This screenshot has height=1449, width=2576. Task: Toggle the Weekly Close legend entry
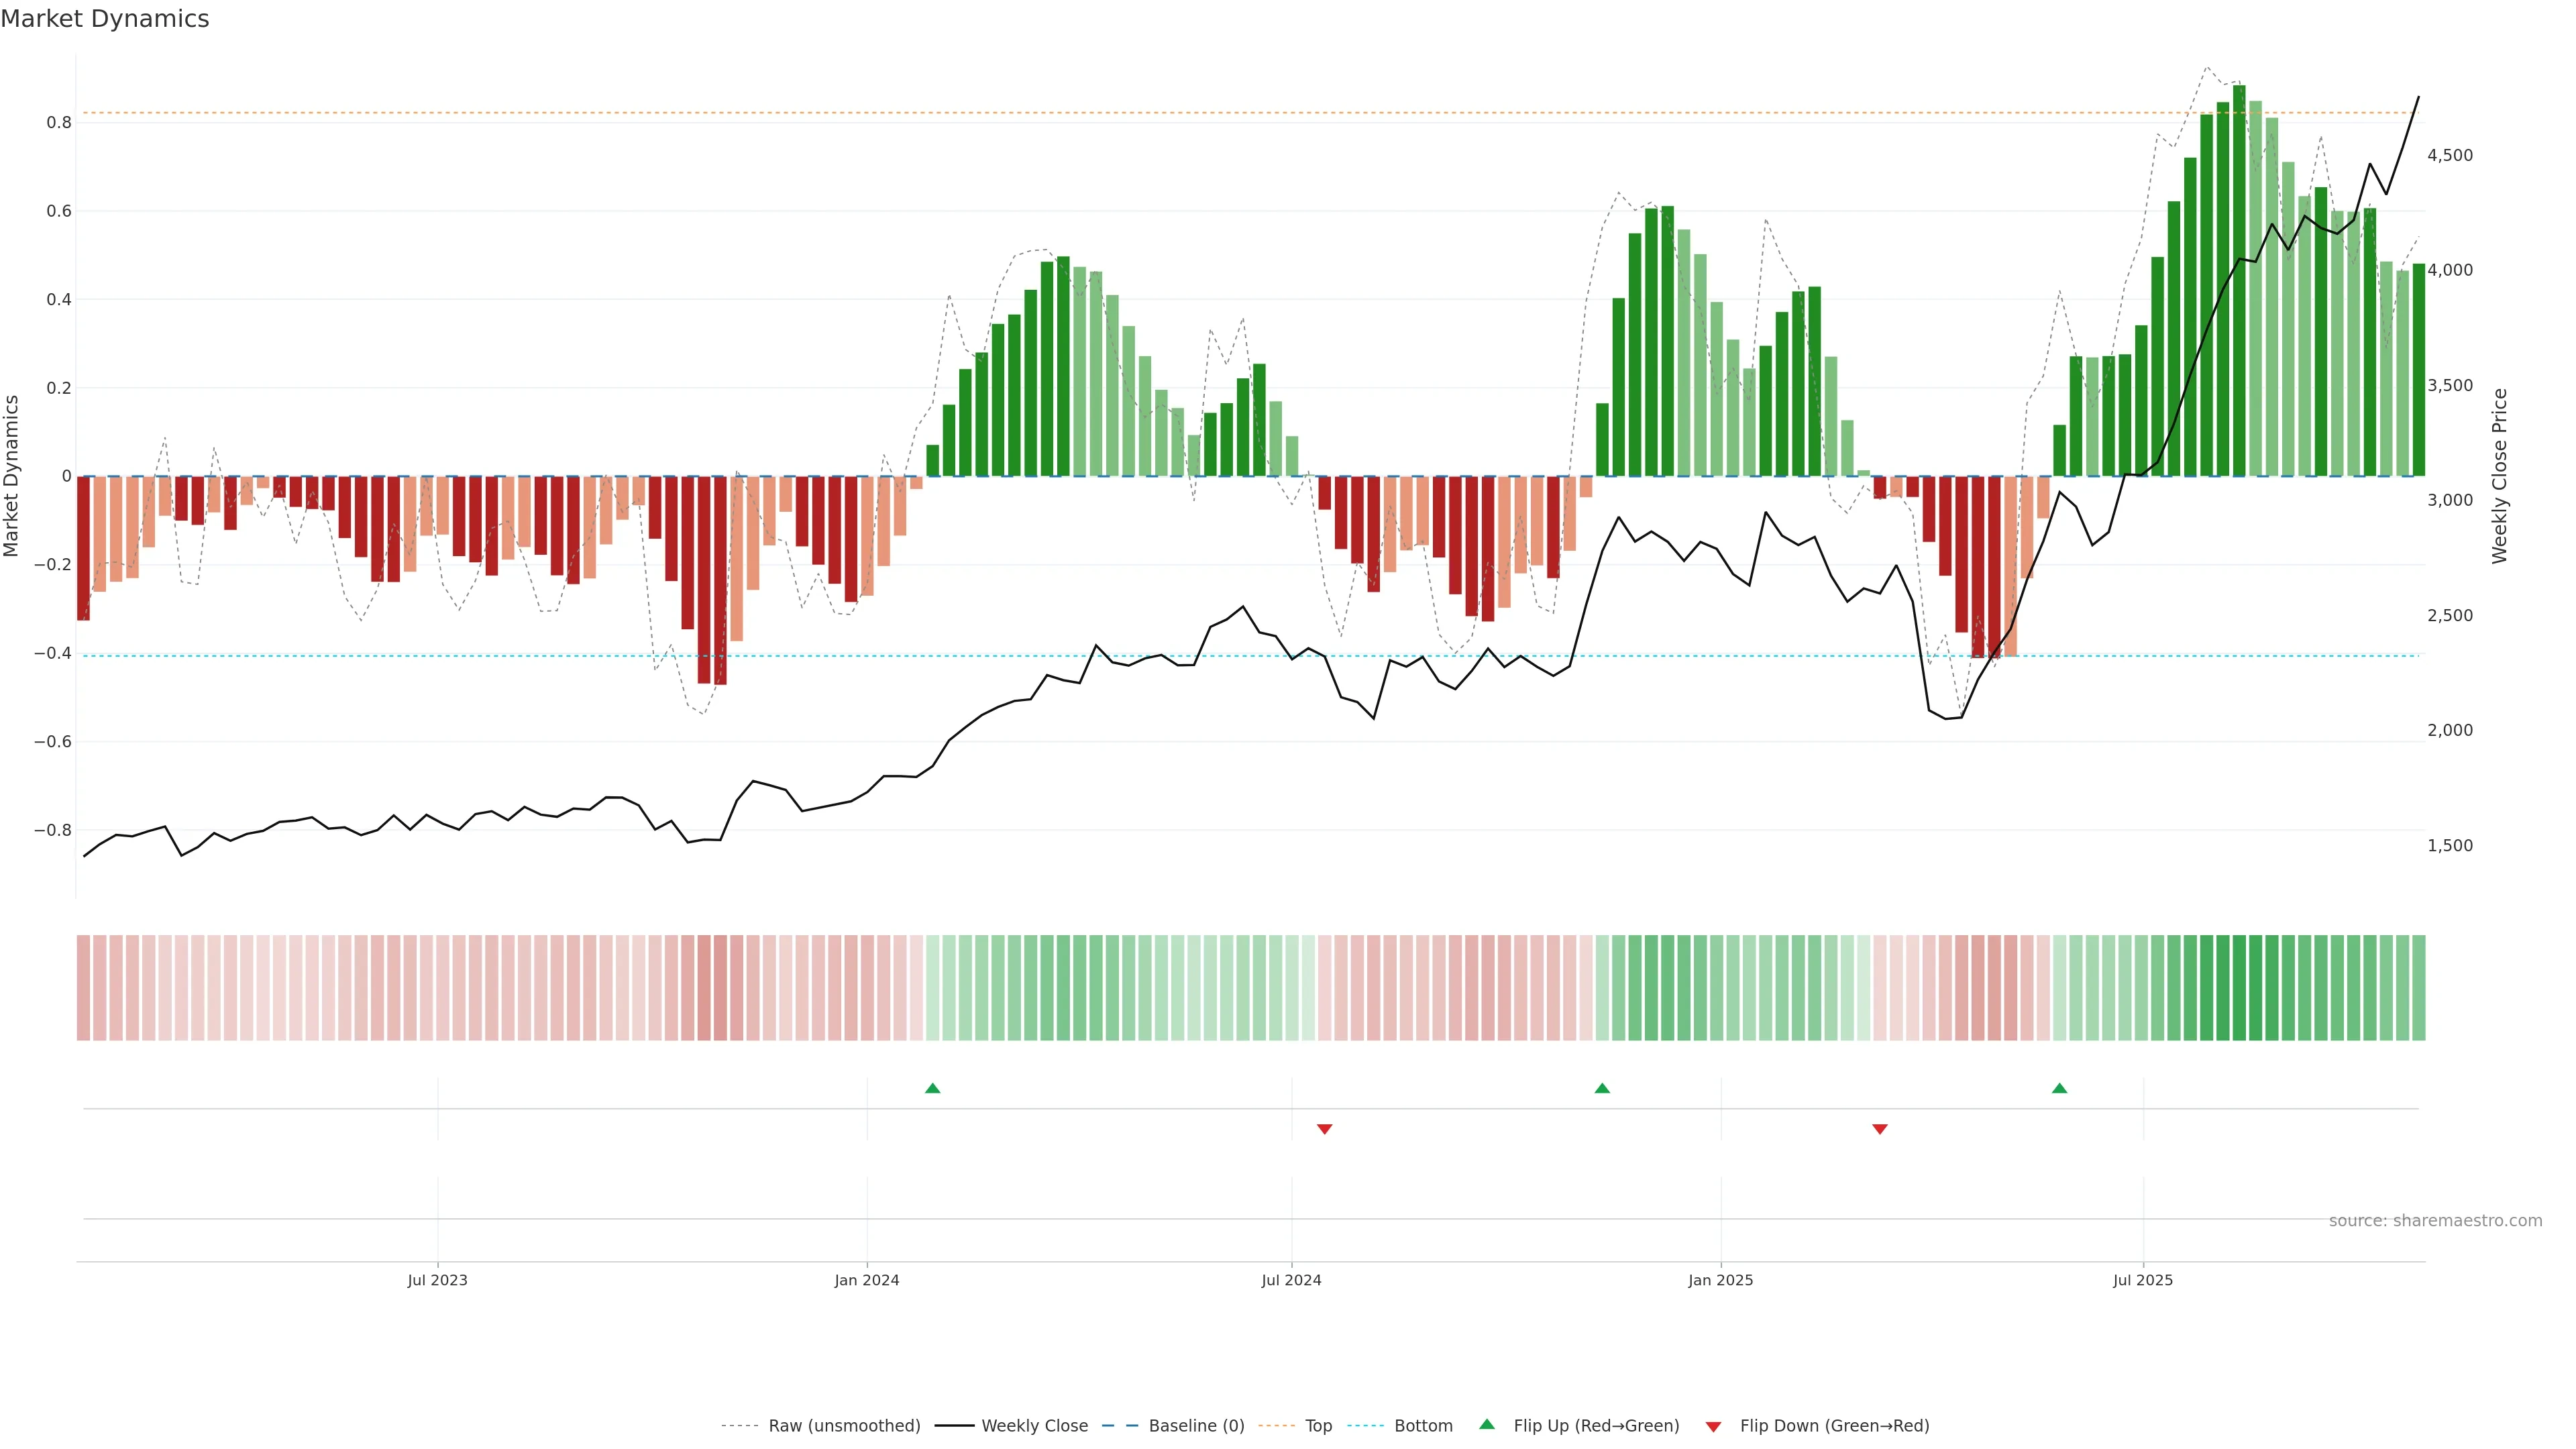pyautogui.click(x=1034, y=1426)
